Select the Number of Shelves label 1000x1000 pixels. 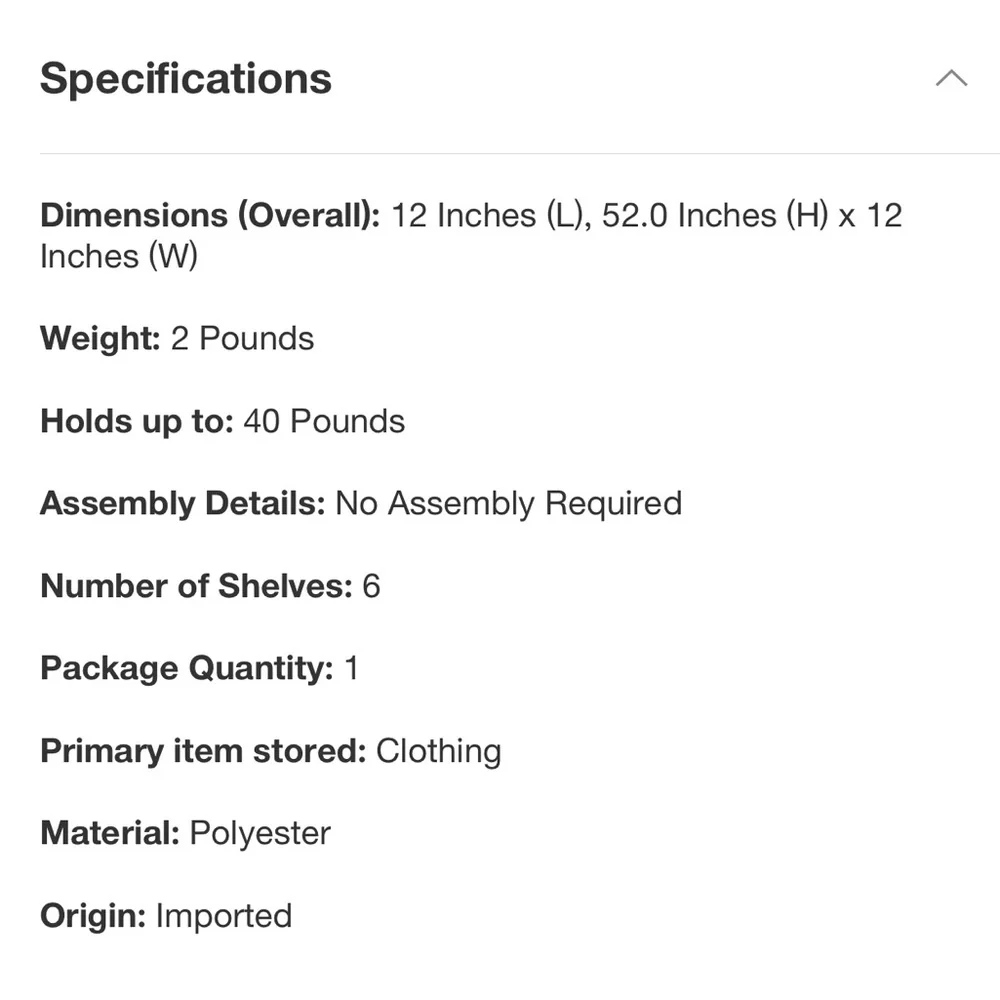tap(196, 586)
